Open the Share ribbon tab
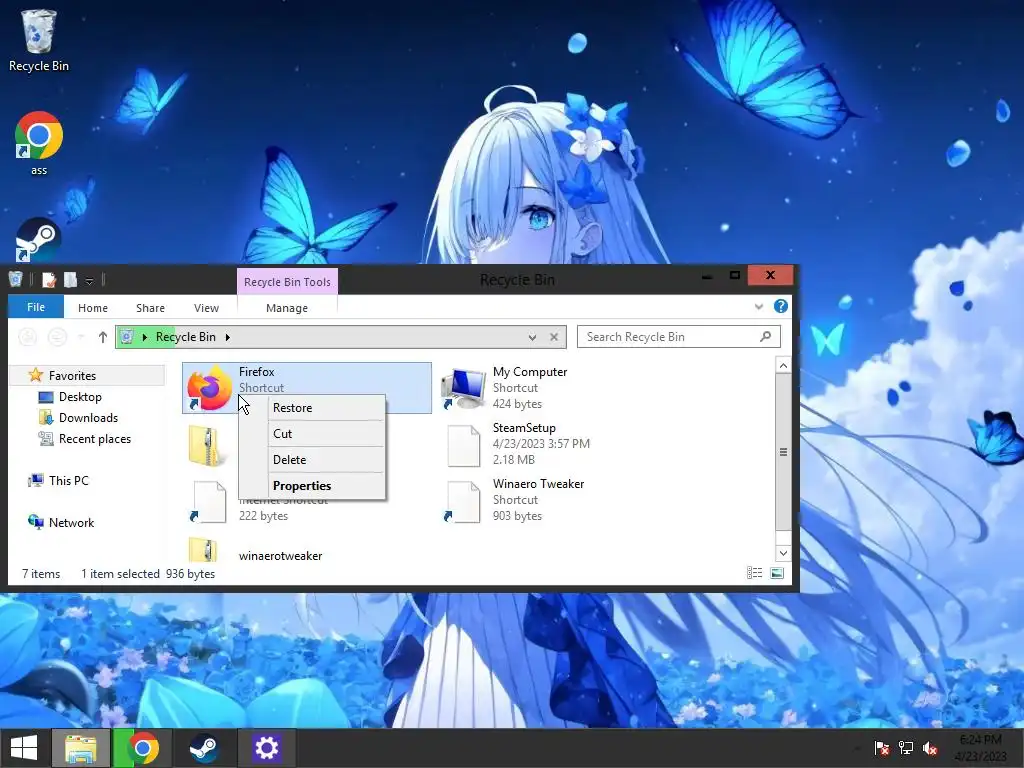 point(150,308)
